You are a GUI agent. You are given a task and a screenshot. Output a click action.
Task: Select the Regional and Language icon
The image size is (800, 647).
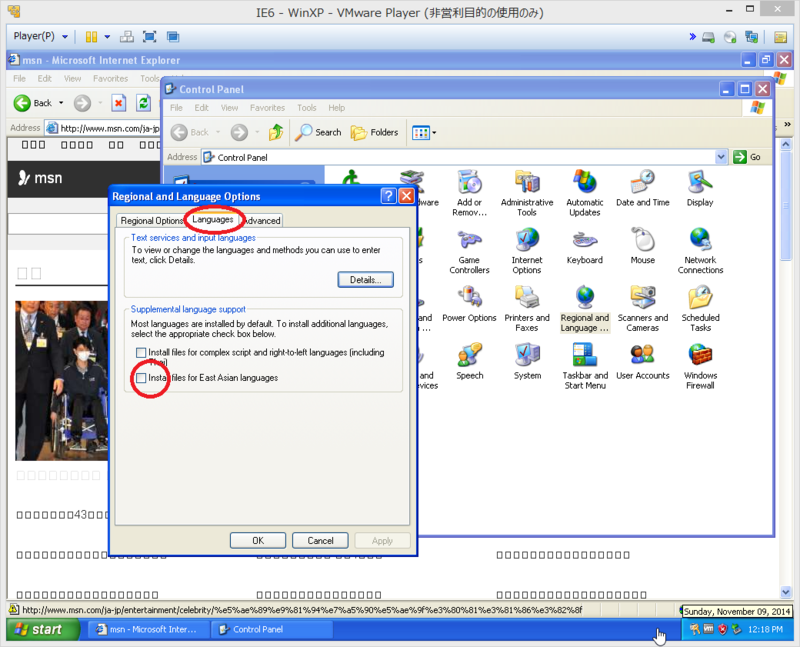pos(585,309)
